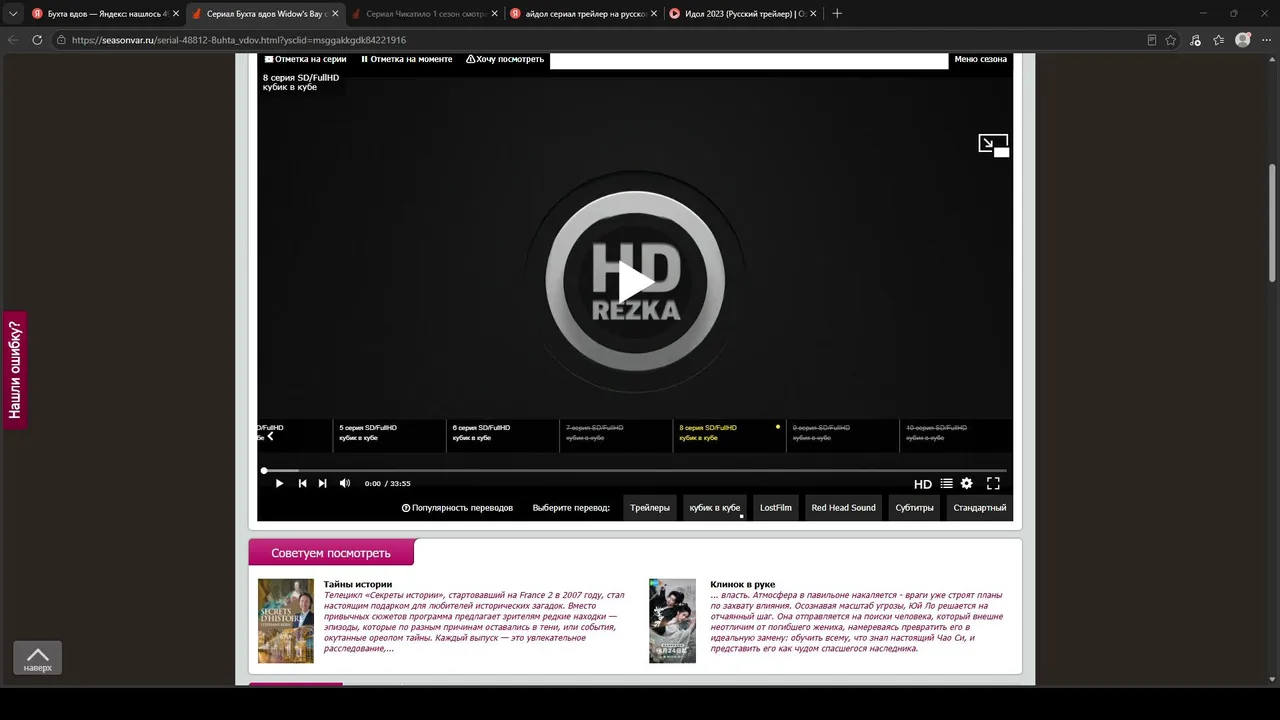Viewport: 1280px width, 720px height.
Task: Open browser extensions icon
Action: click(x=1195, y=40)
